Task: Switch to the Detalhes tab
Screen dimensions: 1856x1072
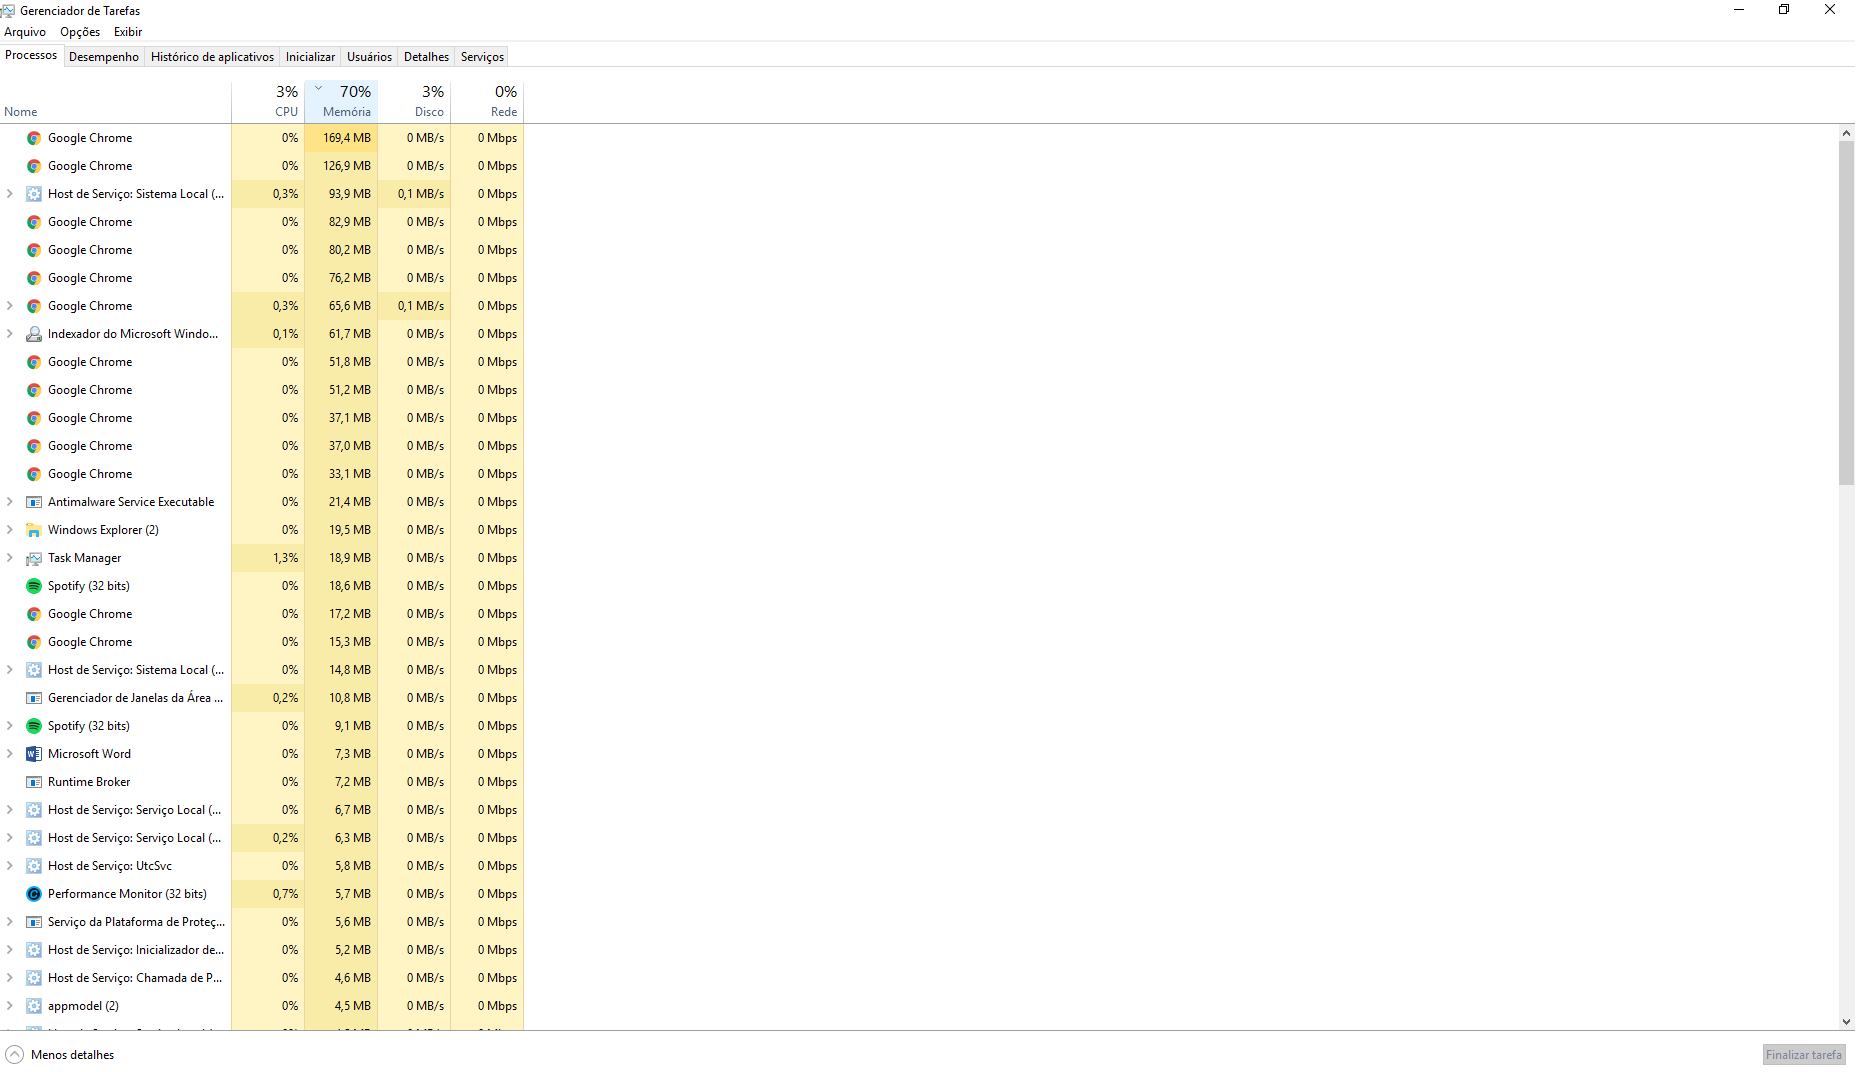Action: tap(426, 57)
